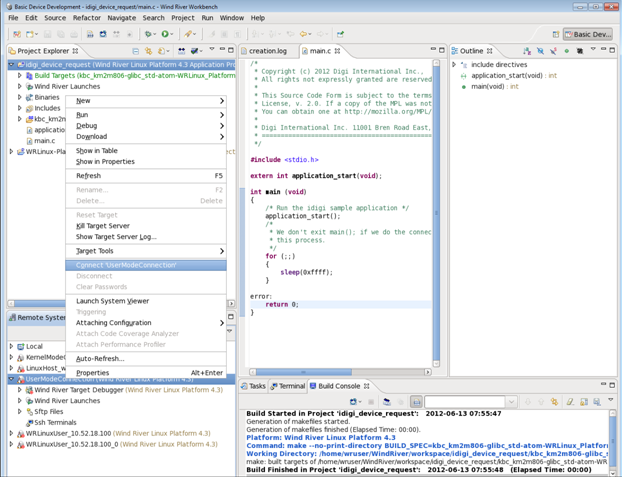Click scroll lock icon in Build Console

coord(416,402)
